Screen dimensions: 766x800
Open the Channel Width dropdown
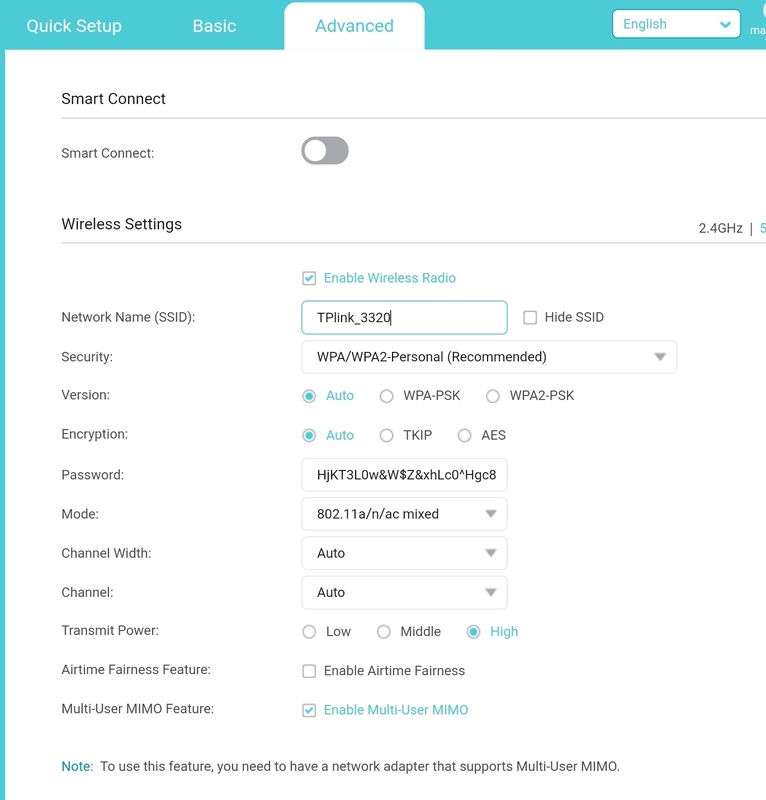(404, 553)
